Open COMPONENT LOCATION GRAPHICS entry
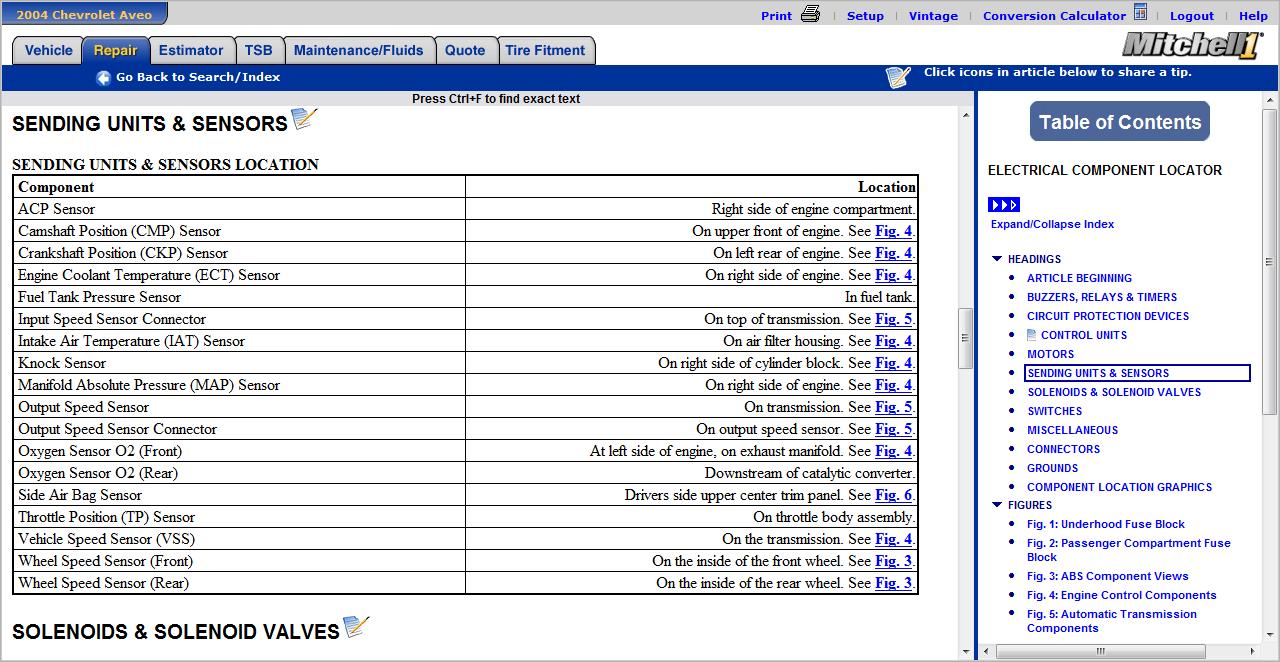The width and height of the screenshot is (1280, 662). click(x=1119, y=487)
